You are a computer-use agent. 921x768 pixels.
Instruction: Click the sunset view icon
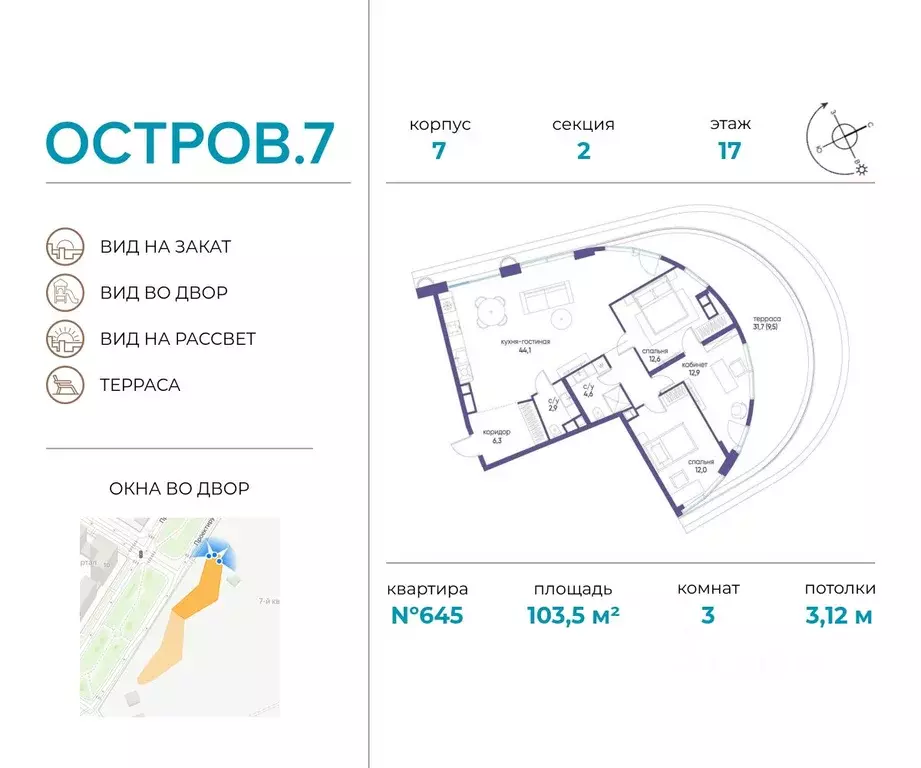pyautogui.click(x=65, y=247)
